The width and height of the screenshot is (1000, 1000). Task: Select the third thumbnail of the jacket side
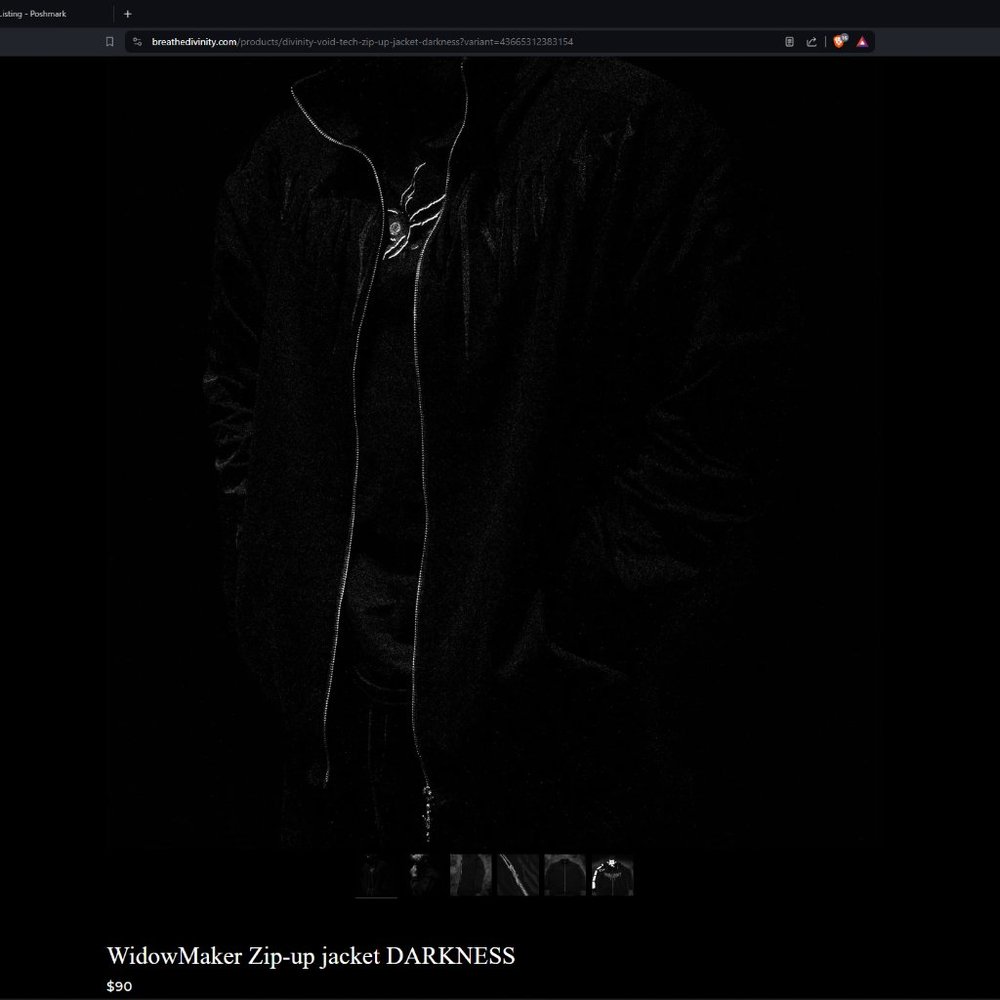(x=470, y=873)
